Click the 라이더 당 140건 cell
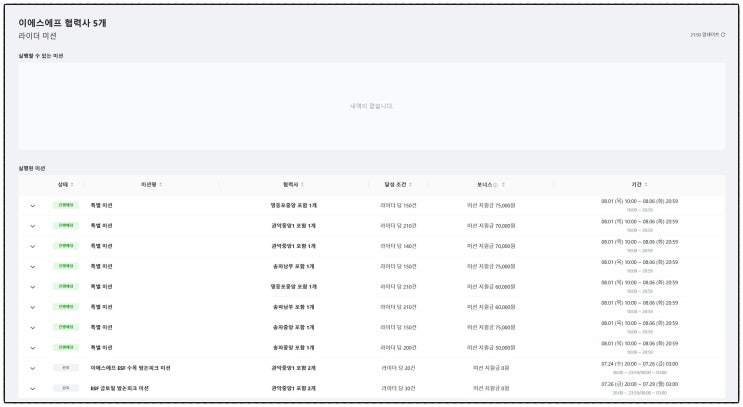 (x=398, y=246)
